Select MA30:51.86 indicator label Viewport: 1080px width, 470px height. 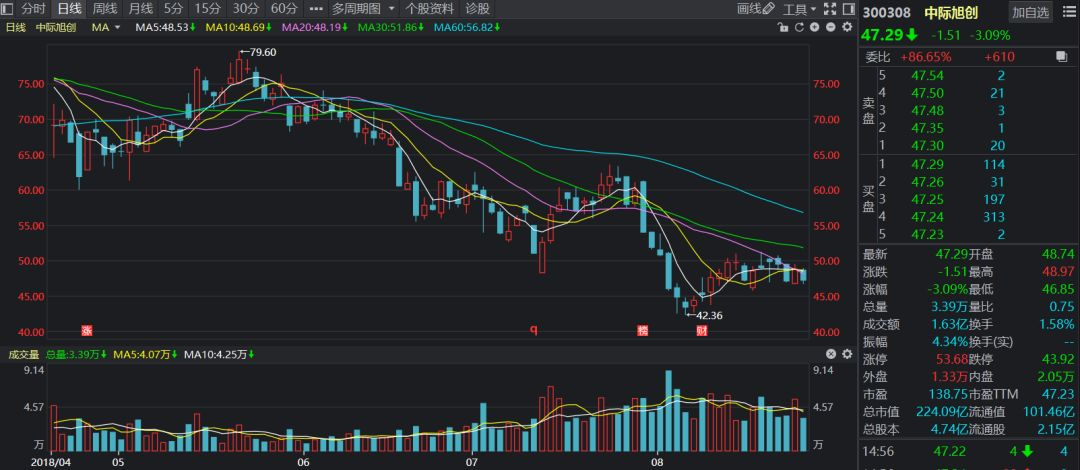tap(391, 27)
